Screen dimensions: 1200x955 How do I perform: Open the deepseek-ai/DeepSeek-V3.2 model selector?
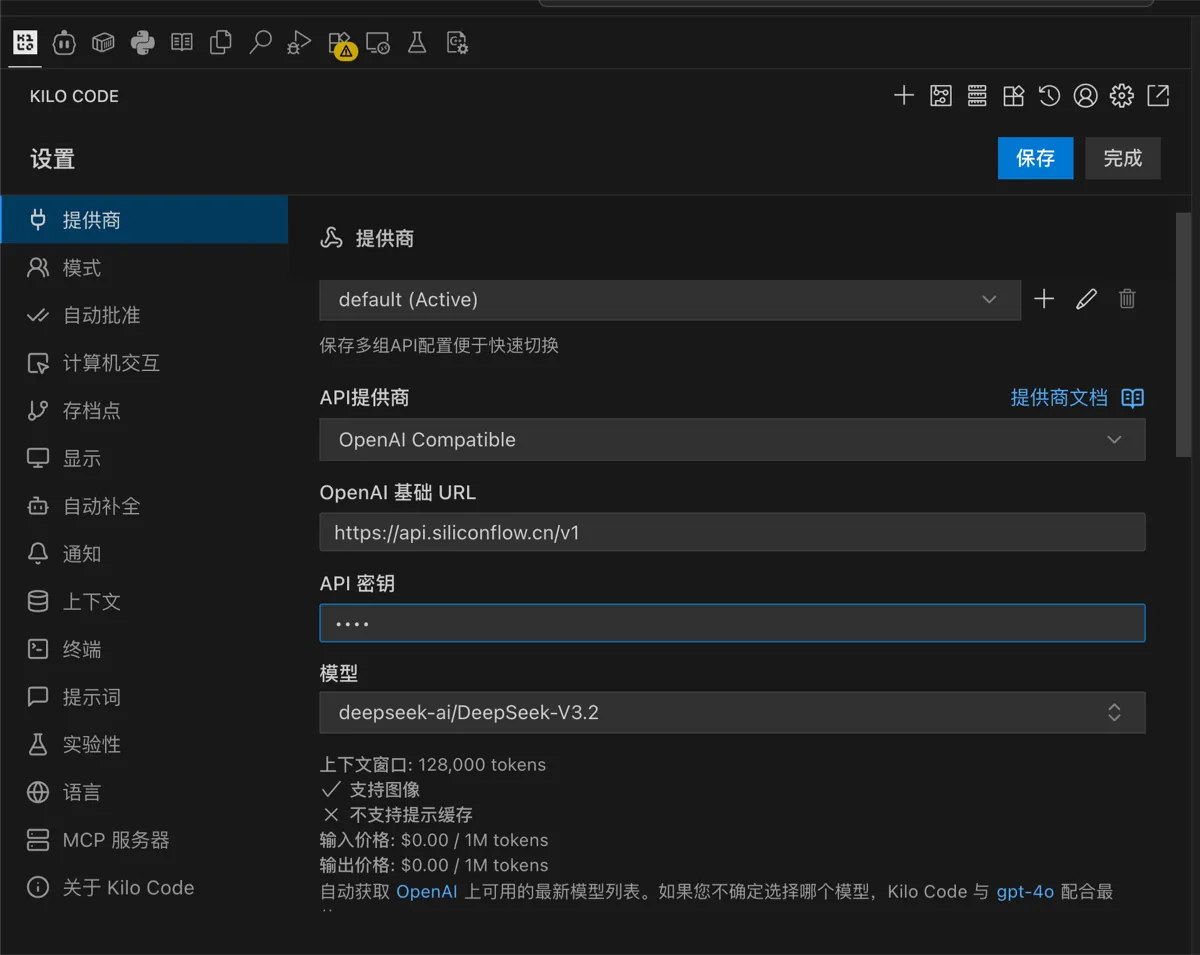coord(732,713)
